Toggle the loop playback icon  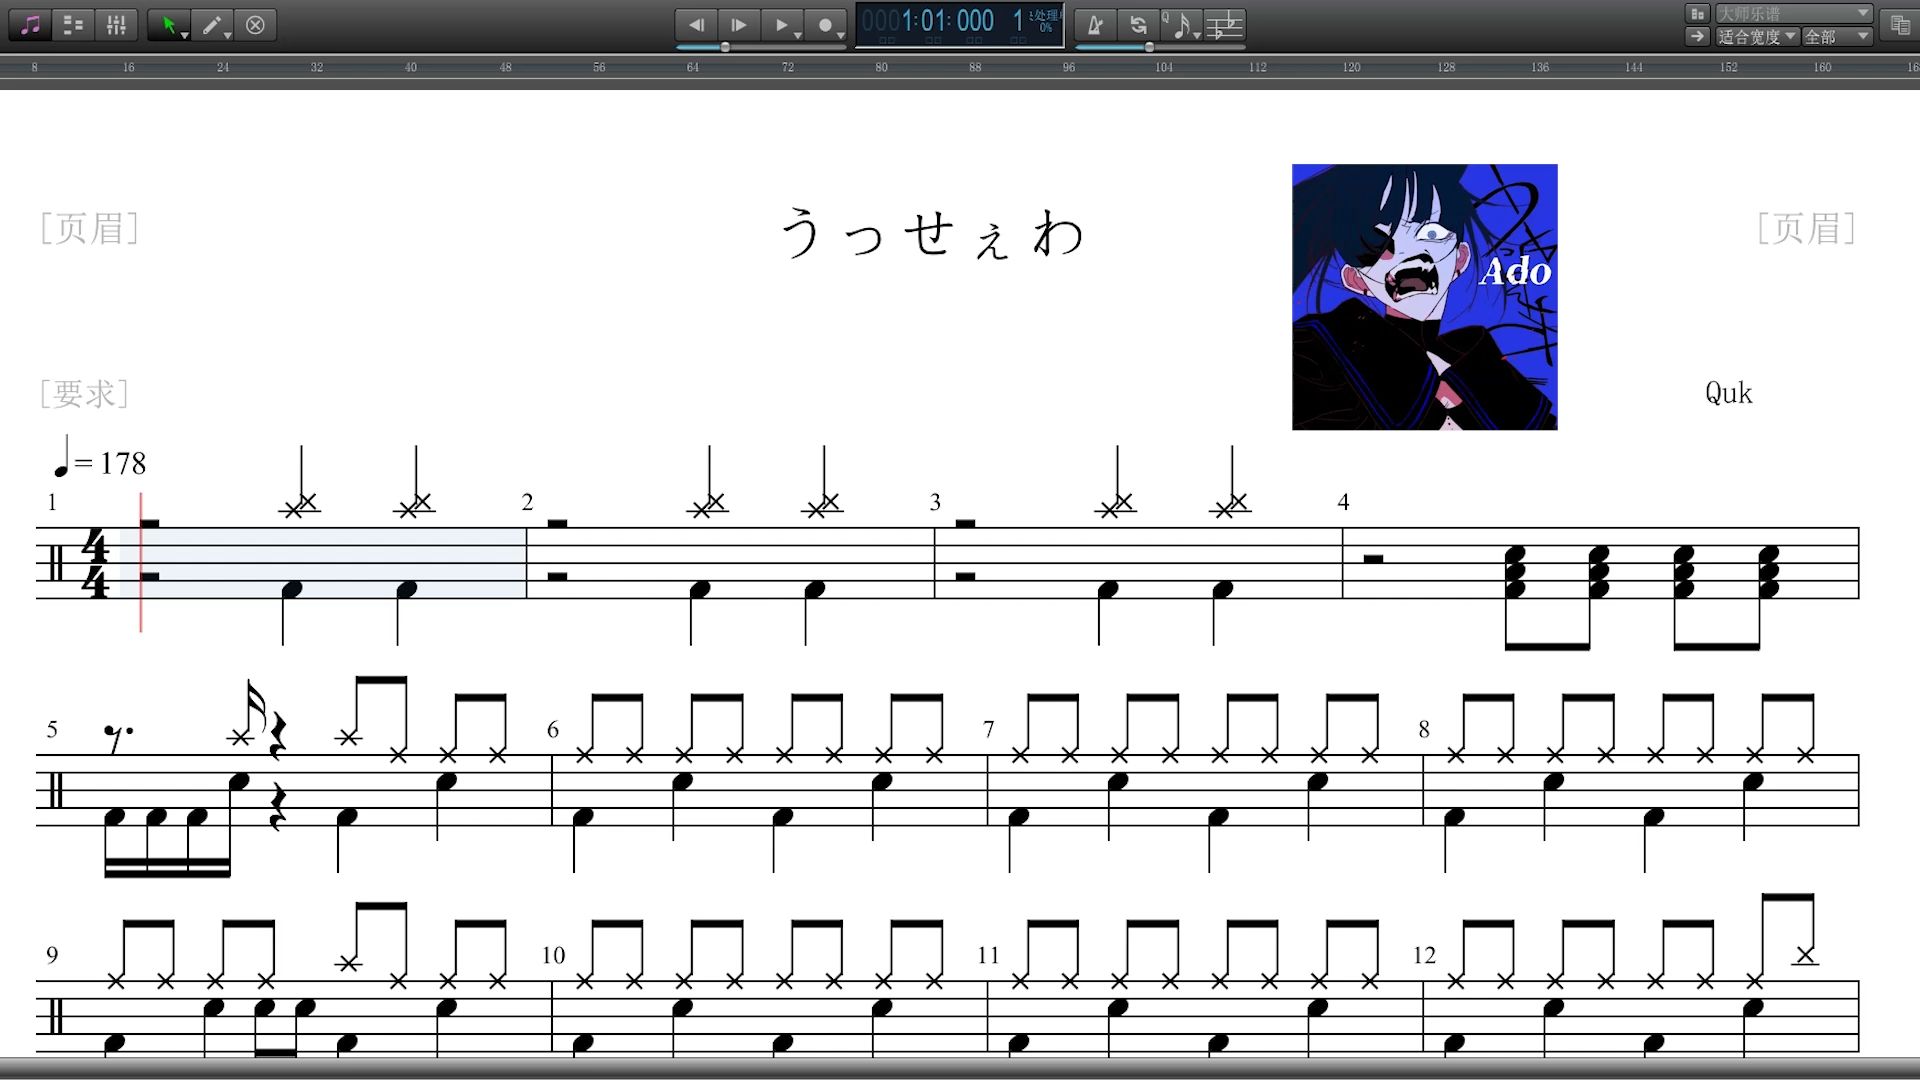pyautogui.click(x=1138, y=25)
